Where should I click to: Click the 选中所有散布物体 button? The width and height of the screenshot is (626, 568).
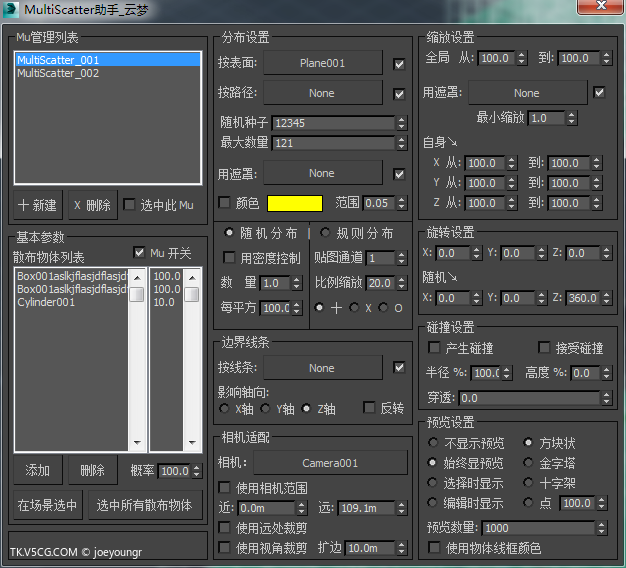(x=145, y=505)
